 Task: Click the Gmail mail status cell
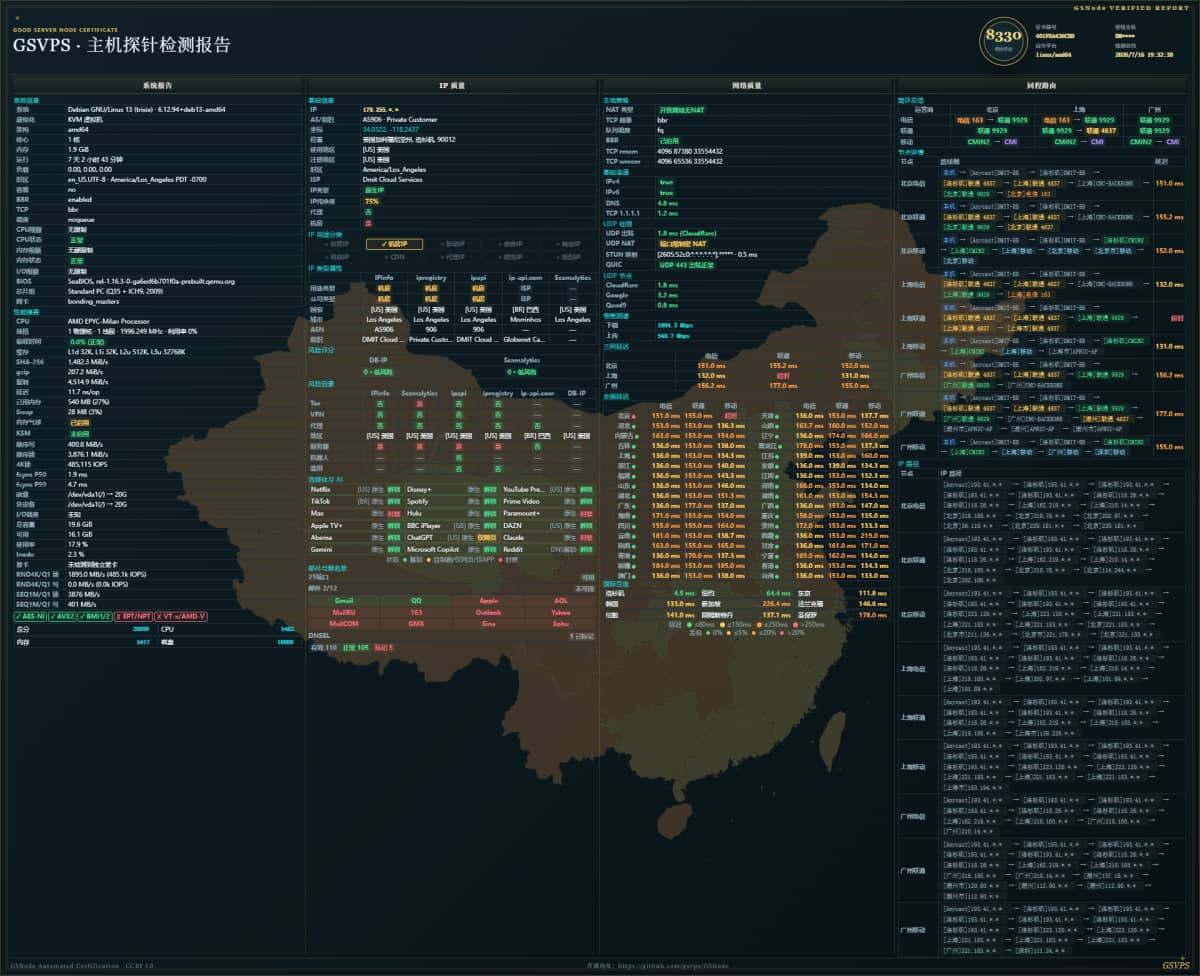click(x=344, y=600)
